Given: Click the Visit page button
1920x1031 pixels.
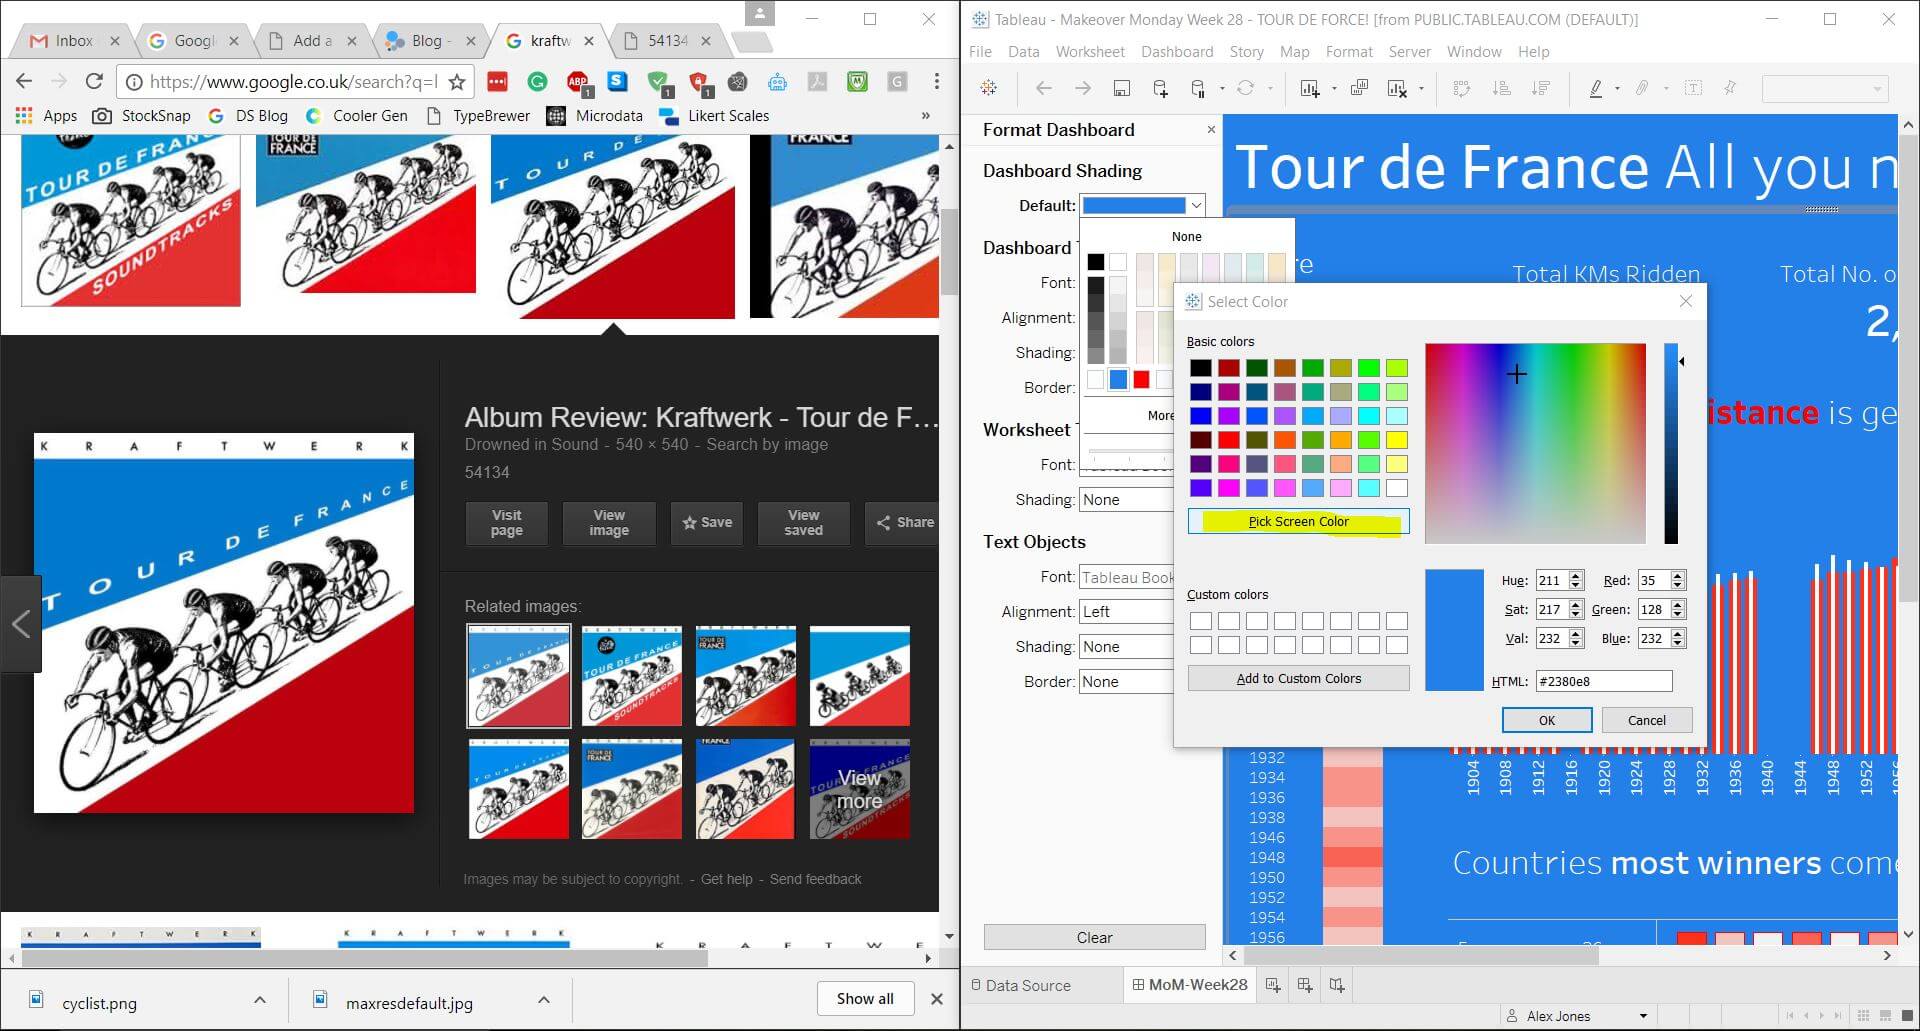Looking at the screenshot, I should point(506,523).
